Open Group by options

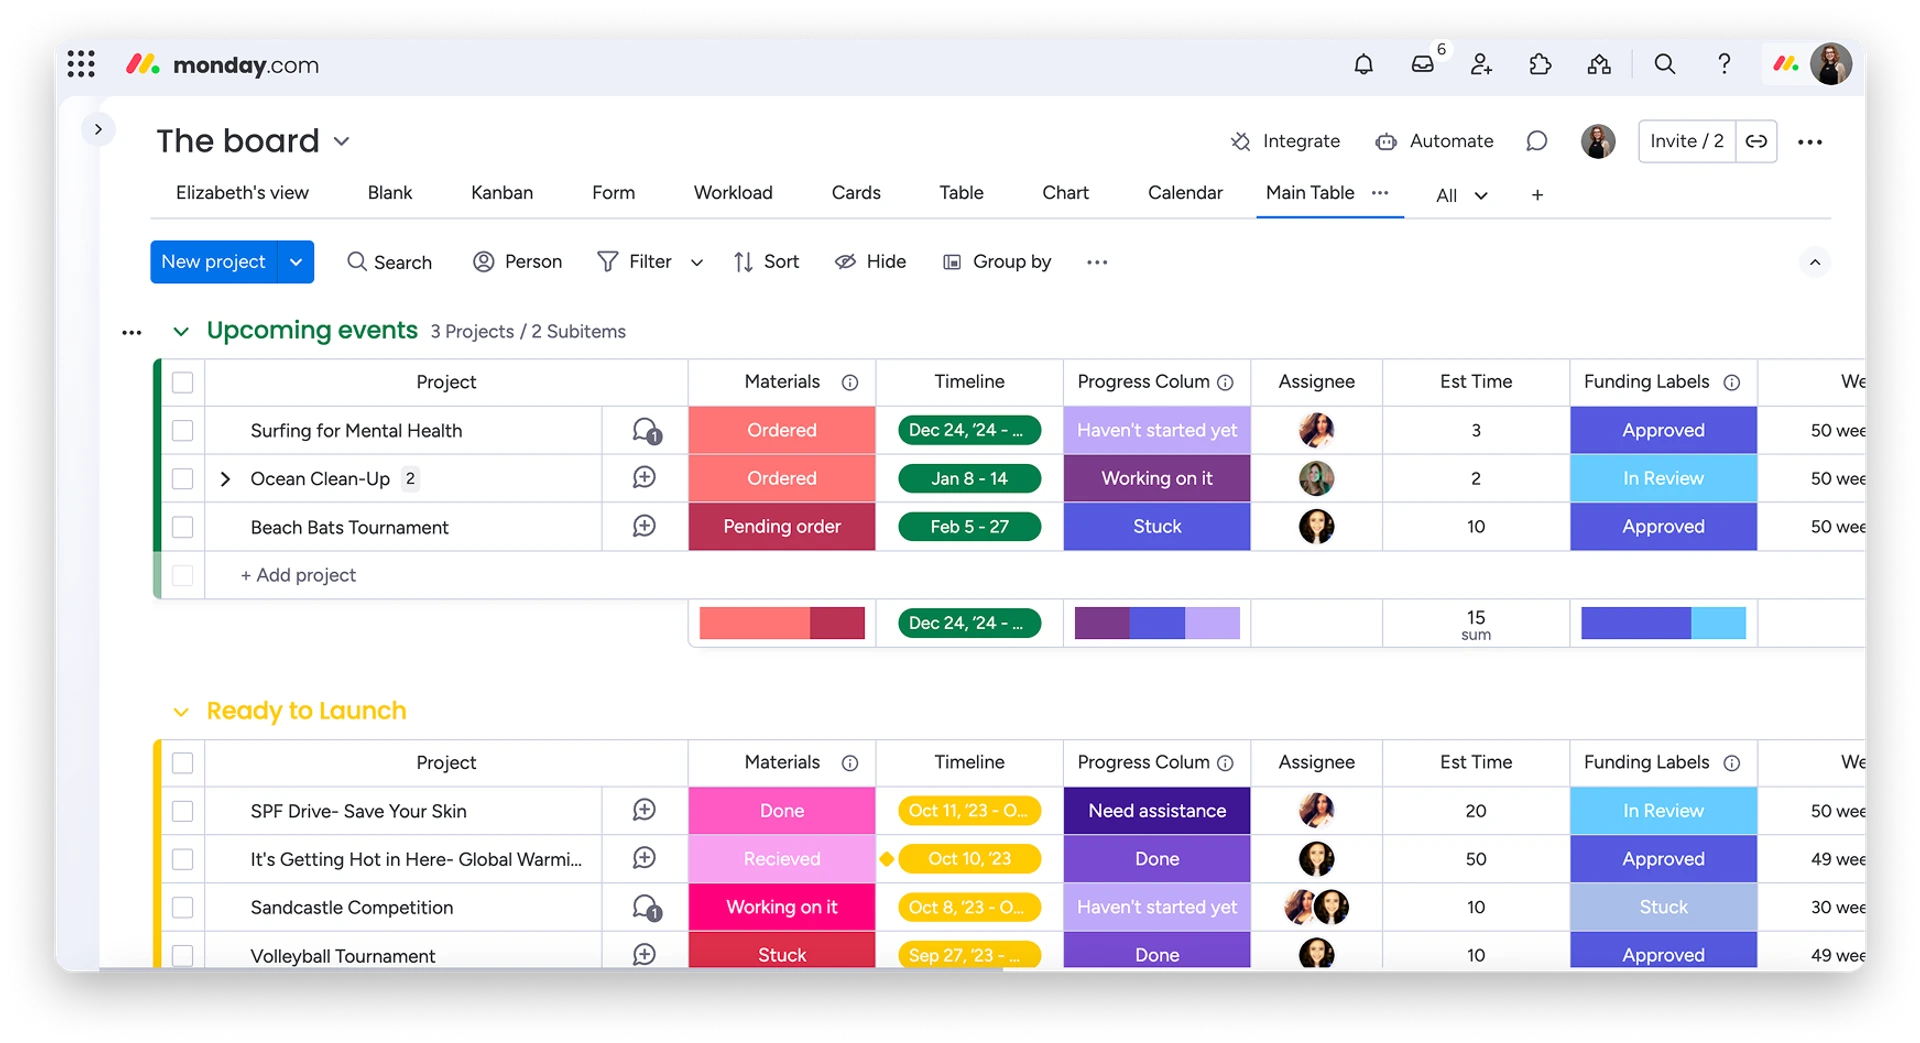pos(997,262)
